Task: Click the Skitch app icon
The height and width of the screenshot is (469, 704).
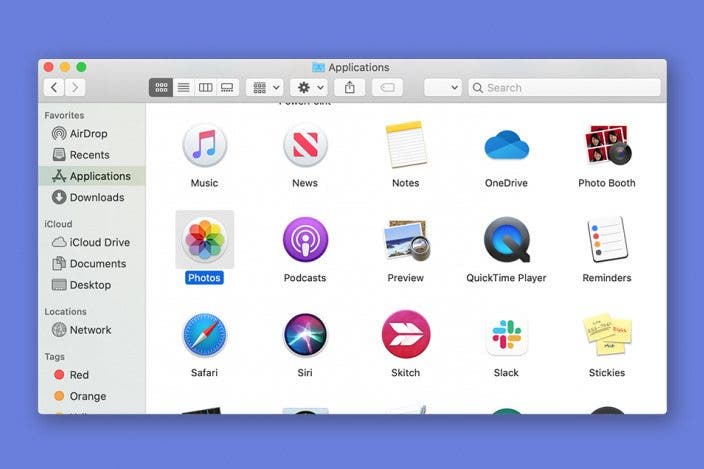Action: [406, 334]
